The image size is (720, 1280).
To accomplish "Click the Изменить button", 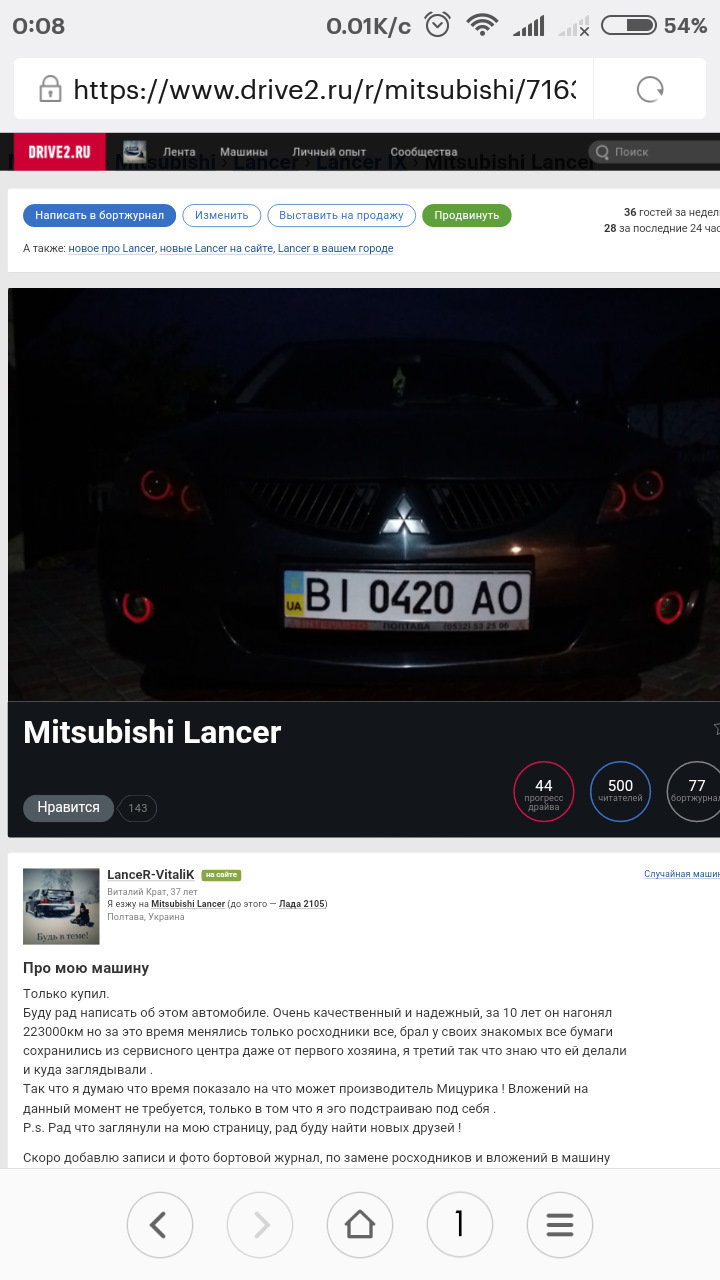I will pyautogui.click(x=222, y=215).
